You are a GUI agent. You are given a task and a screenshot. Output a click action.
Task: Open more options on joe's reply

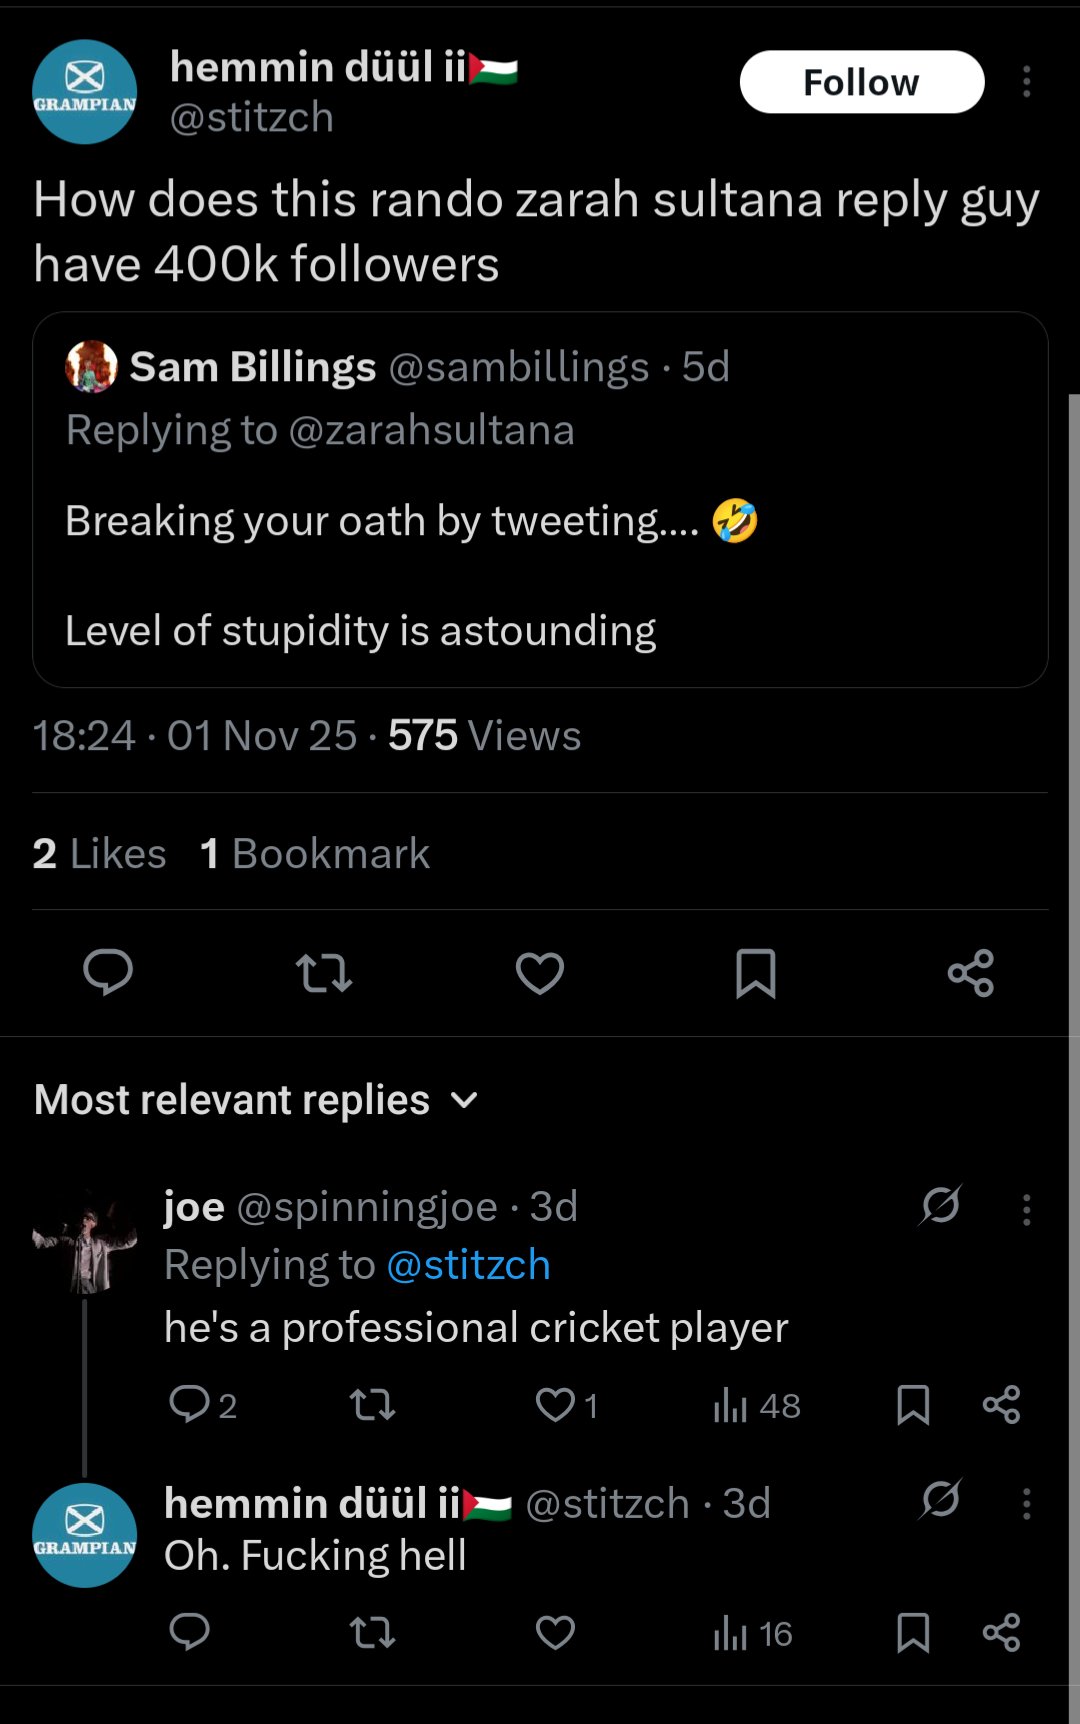[x=1026, y=1210]
